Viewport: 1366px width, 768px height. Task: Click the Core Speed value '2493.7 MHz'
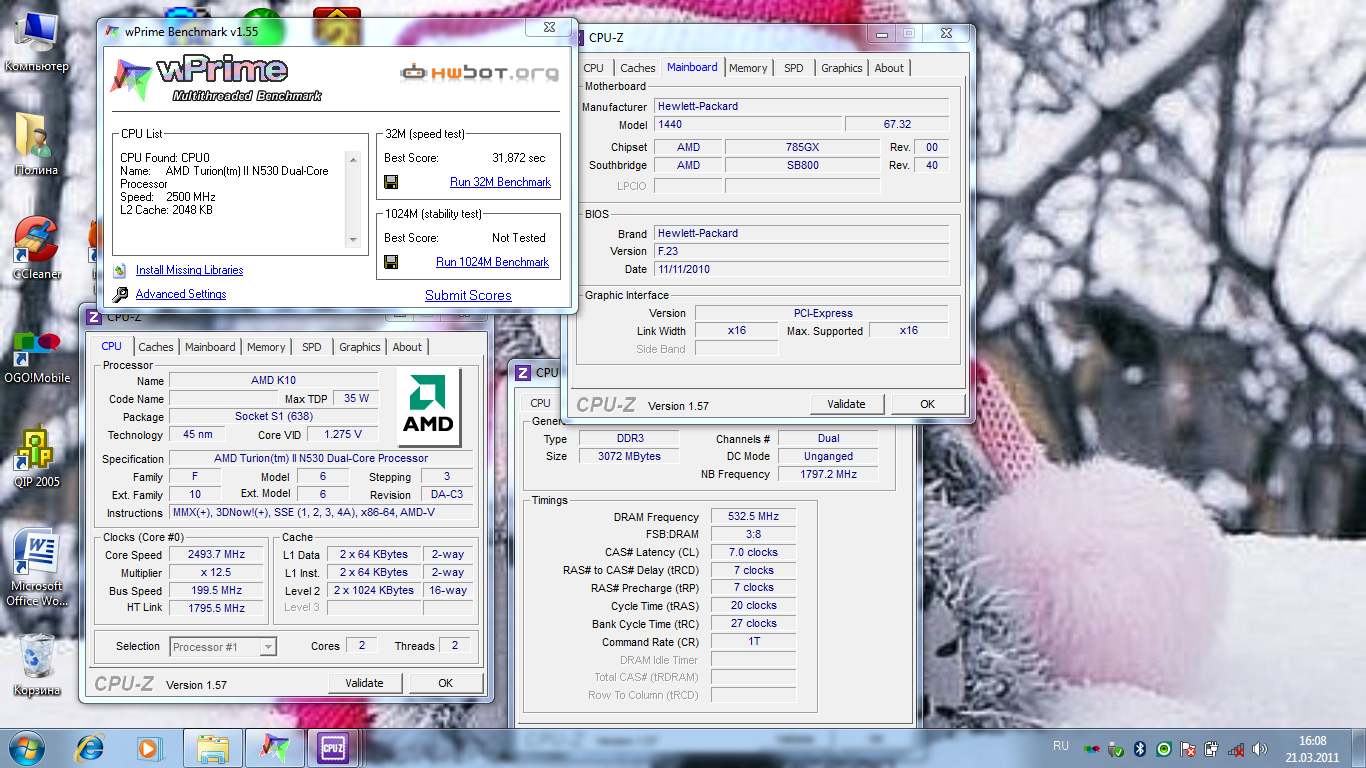tap(216, 555)
